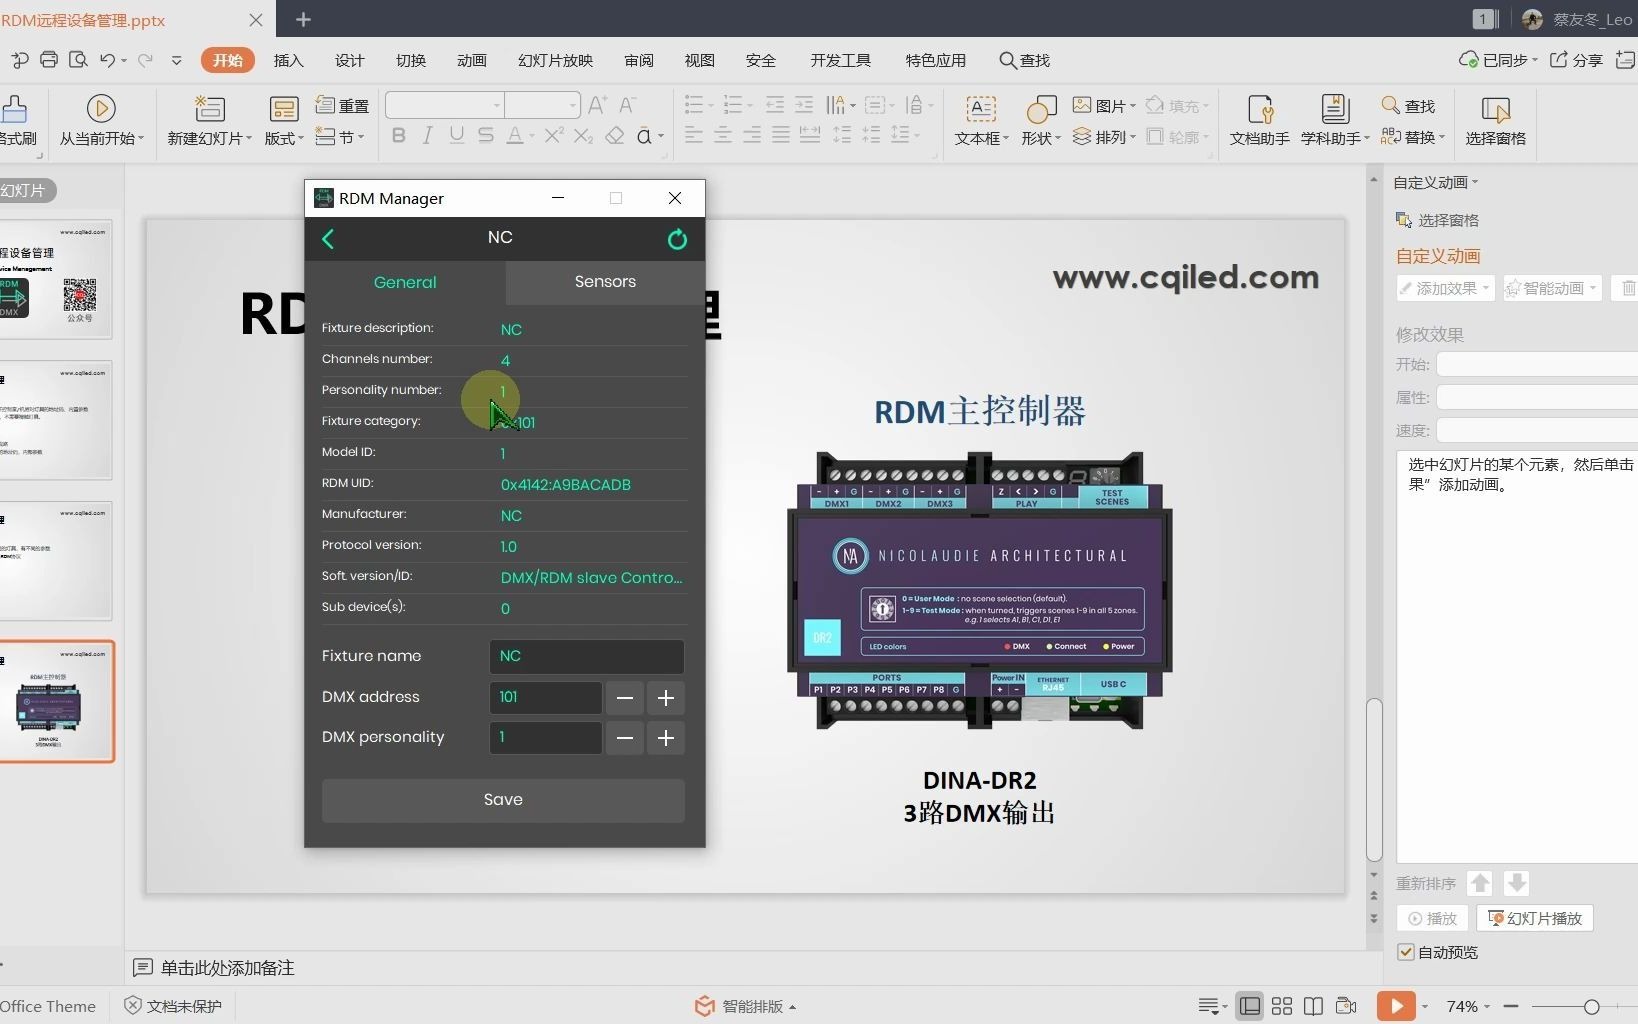Click 单击此处添加备注 notes area

[x=227, y=968]
